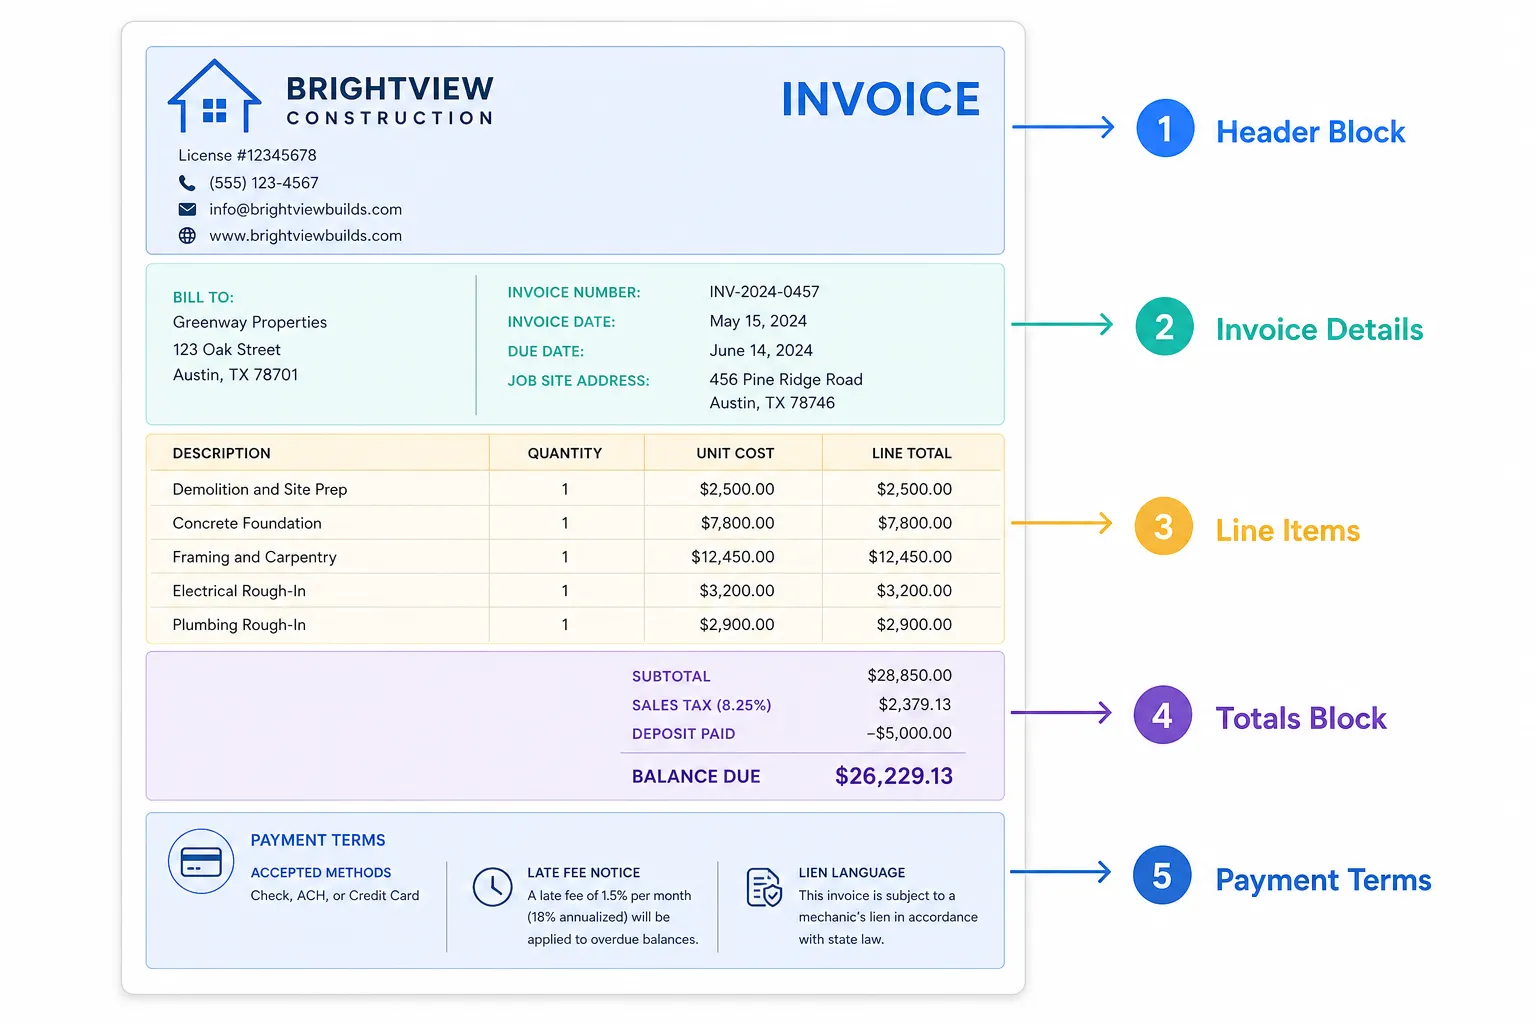
Task: Click the subtotal amount $28,850.00
Action: click(x=910, y=676)
